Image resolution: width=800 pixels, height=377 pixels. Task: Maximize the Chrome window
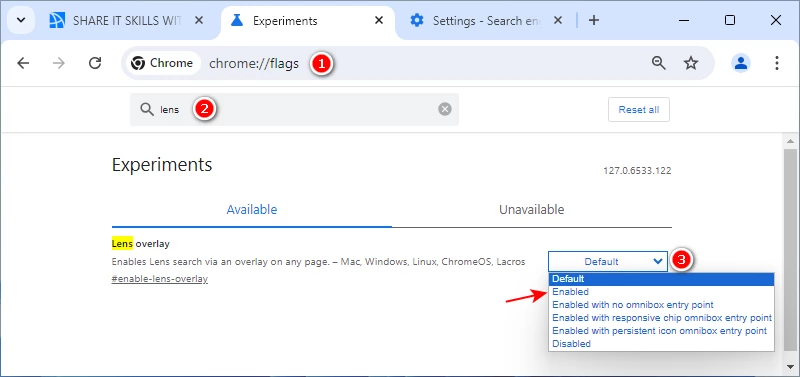730,20
